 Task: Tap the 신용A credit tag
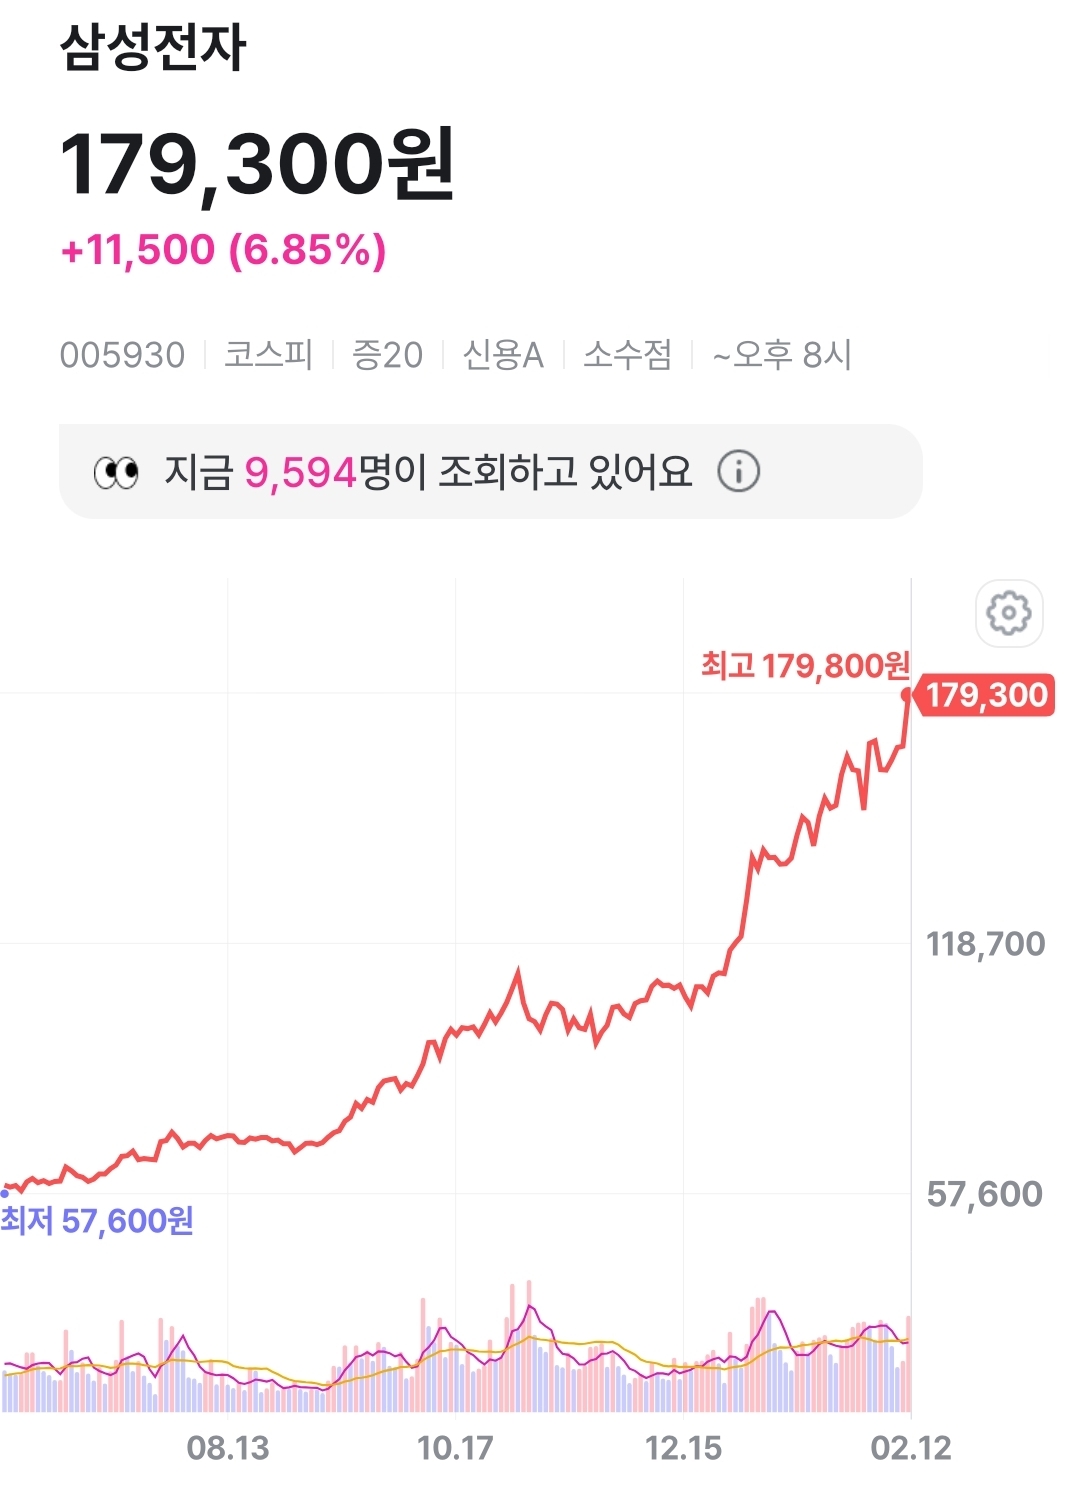(503, 355)
